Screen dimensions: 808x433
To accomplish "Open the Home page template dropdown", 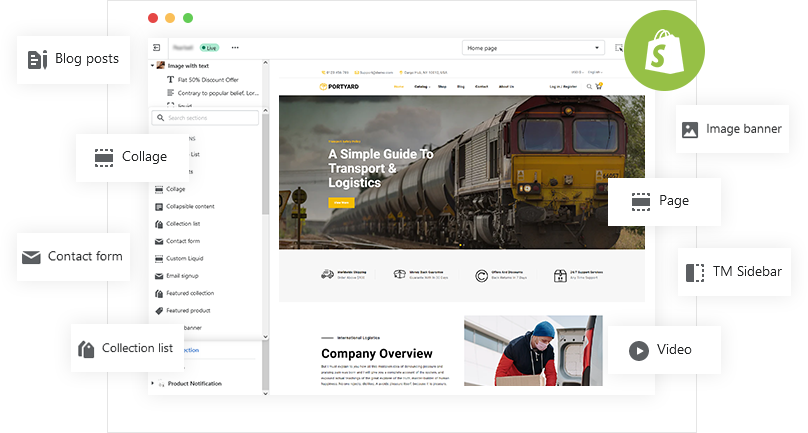I will [533, 47].
